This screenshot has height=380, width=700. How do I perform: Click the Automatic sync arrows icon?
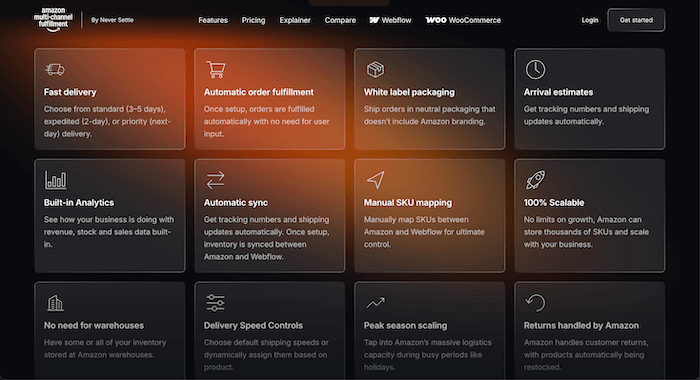tap(216, 180)
